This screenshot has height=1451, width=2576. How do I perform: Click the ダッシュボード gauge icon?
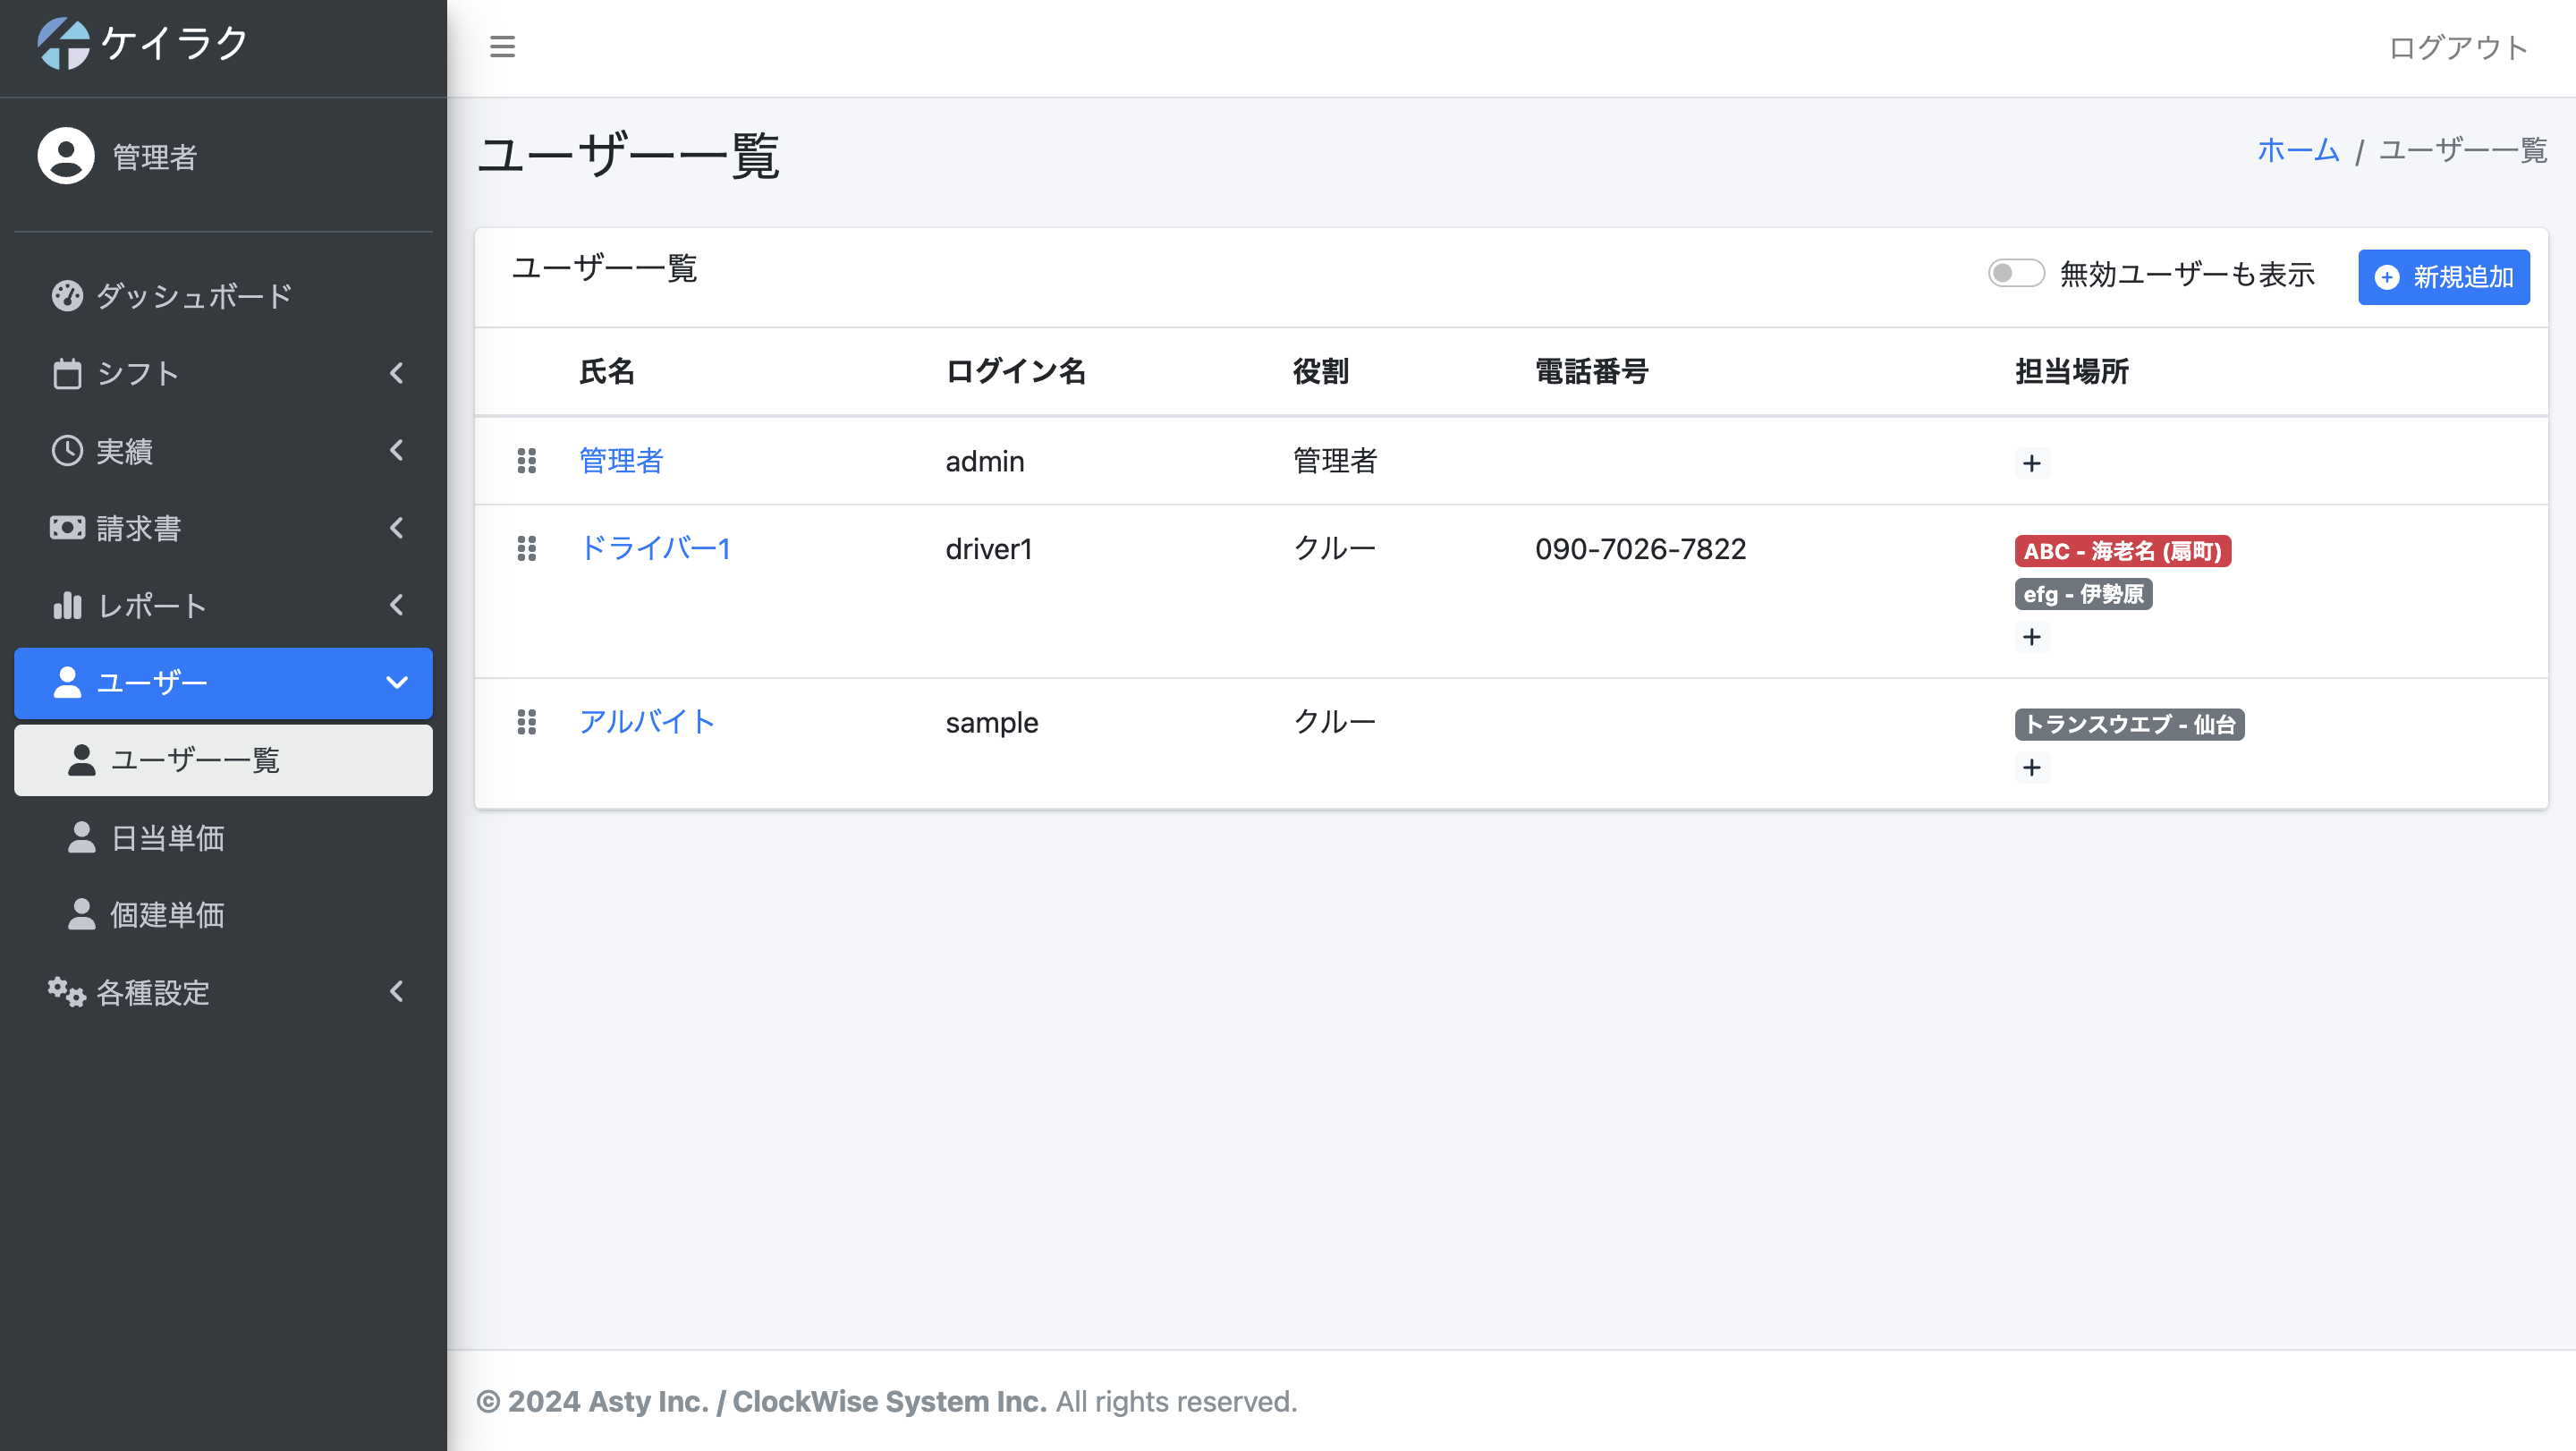point(67,296)
